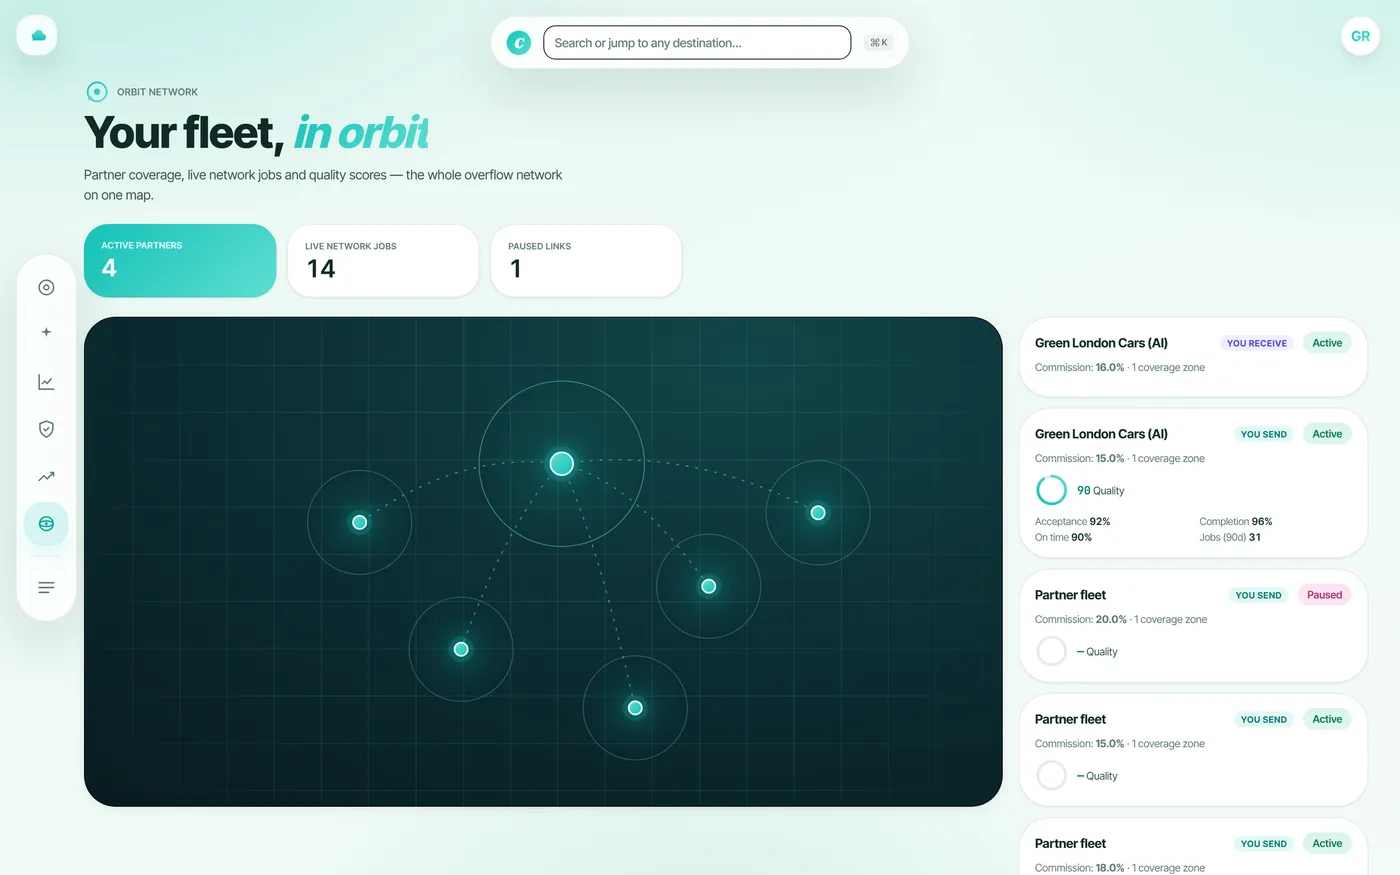Open the line chart sidebar icon
Image resolution: width=1400 pixels, height=875 pixels.
pos(46,382)
